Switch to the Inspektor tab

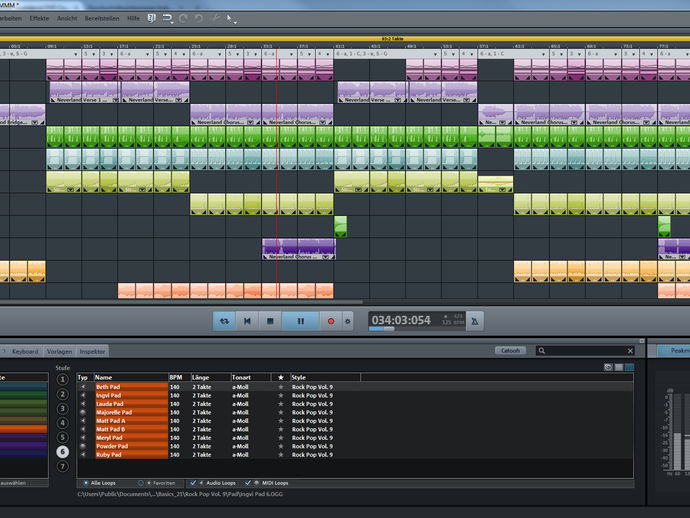coord(92,351)
